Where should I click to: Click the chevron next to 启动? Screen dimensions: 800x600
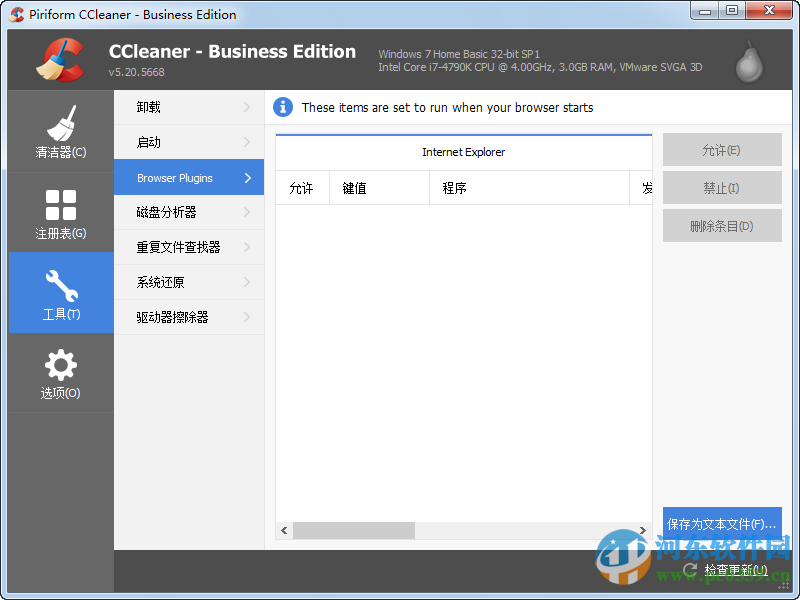(x=247, y=142)
